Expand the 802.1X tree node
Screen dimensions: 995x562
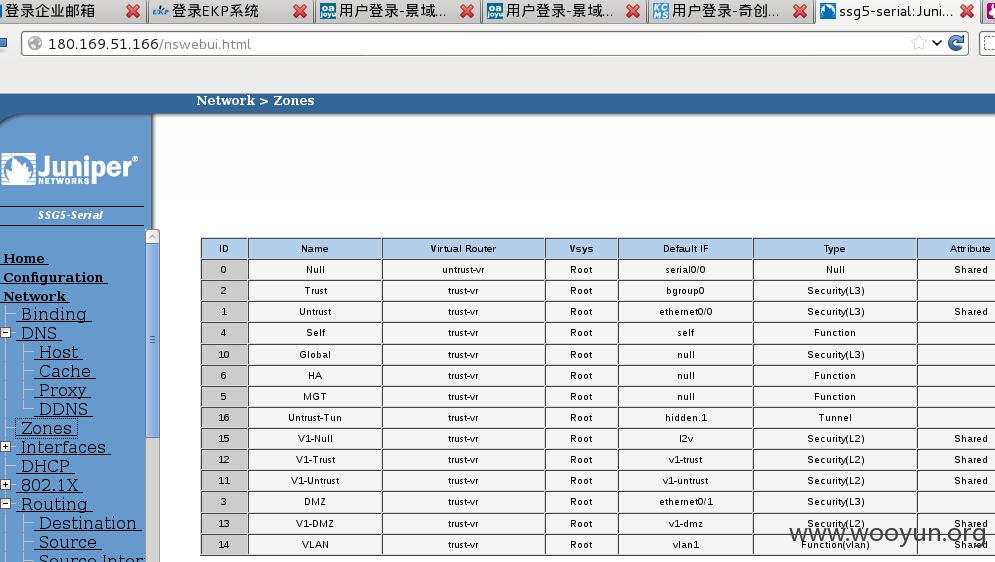[6, 485]
